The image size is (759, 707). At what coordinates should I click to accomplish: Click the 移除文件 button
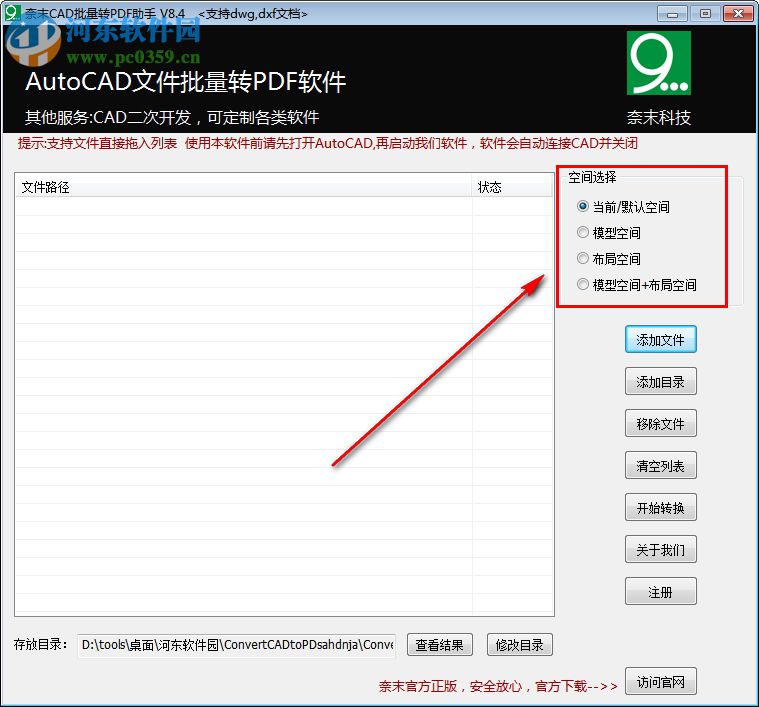coord(661,423)
